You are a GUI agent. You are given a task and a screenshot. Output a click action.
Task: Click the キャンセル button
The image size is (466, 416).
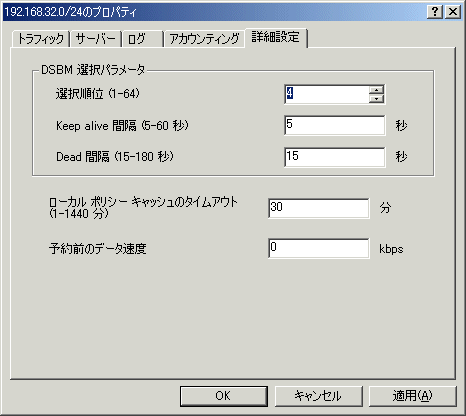[x=318, y=396]
